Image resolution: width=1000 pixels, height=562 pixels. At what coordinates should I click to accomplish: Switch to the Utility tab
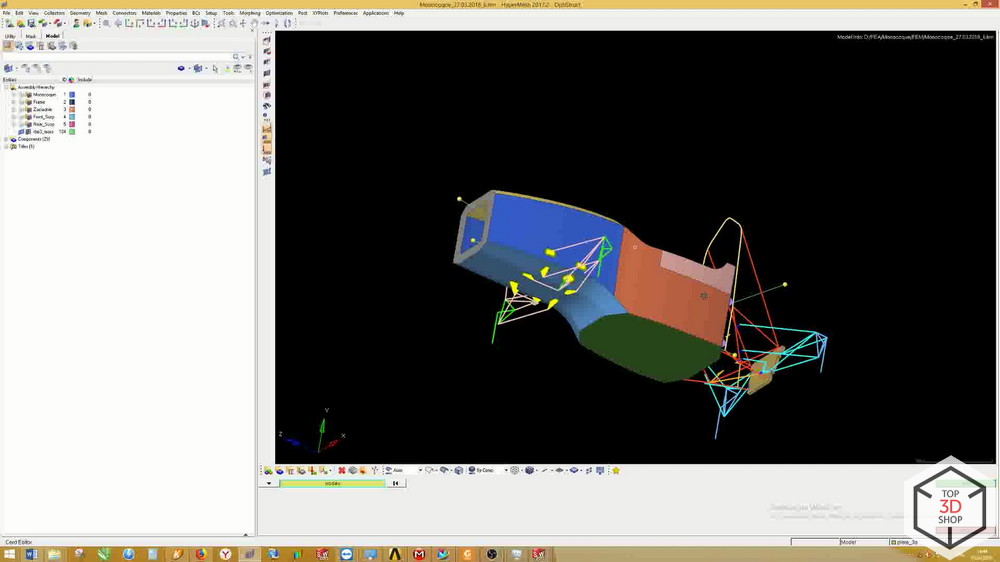click(x=10, y=36)
